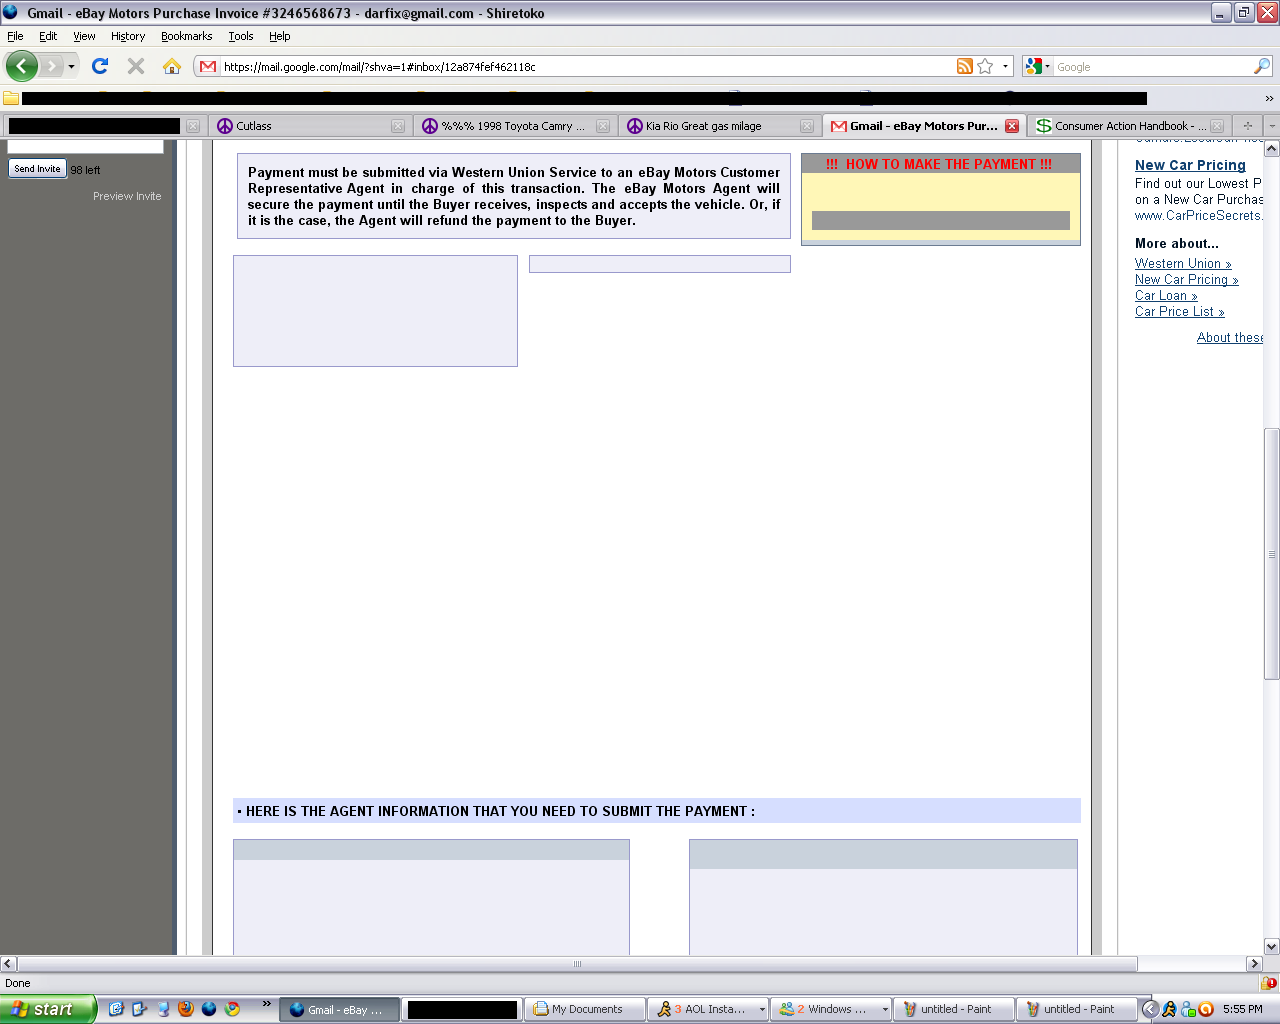This screenshot has height=1024, width=1280.
Task: Close the Gmail eBay Motors tab
Action: (x=1012, y=126)
